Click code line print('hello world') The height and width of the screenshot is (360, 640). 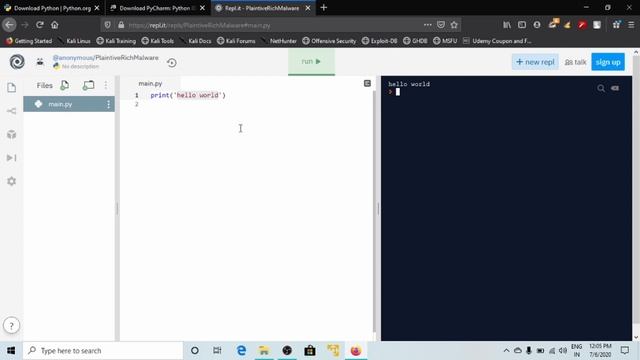tap(188, 95)
